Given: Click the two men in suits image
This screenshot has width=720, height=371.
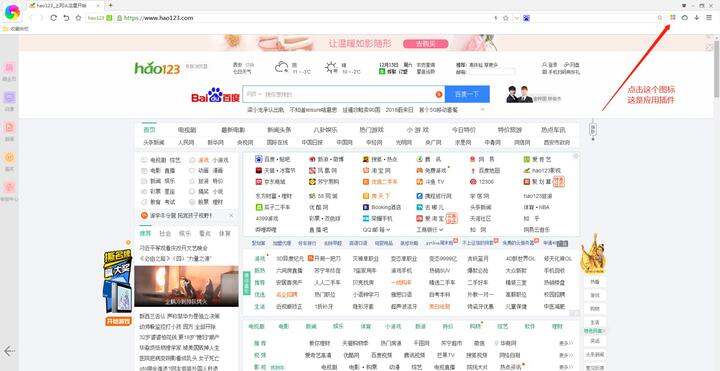Looking at the screenshot, I should pos(519,94).
